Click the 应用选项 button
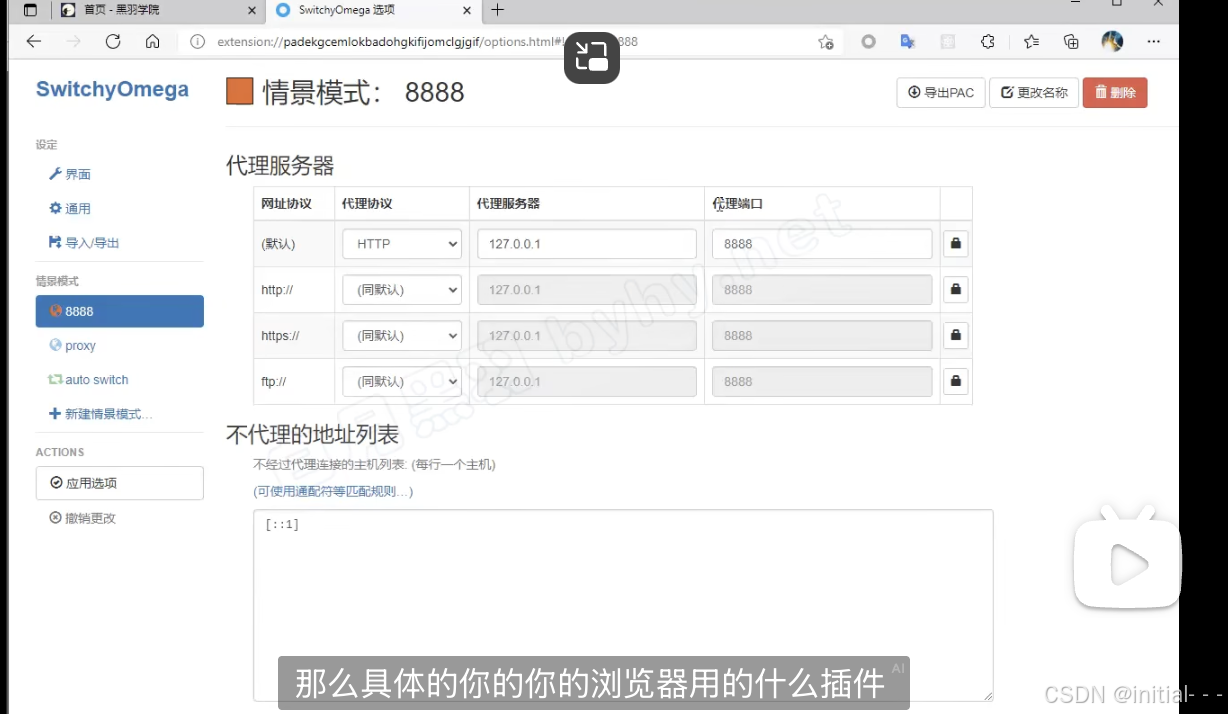Viewport: 1228px width, 714px height. (119, 483)
